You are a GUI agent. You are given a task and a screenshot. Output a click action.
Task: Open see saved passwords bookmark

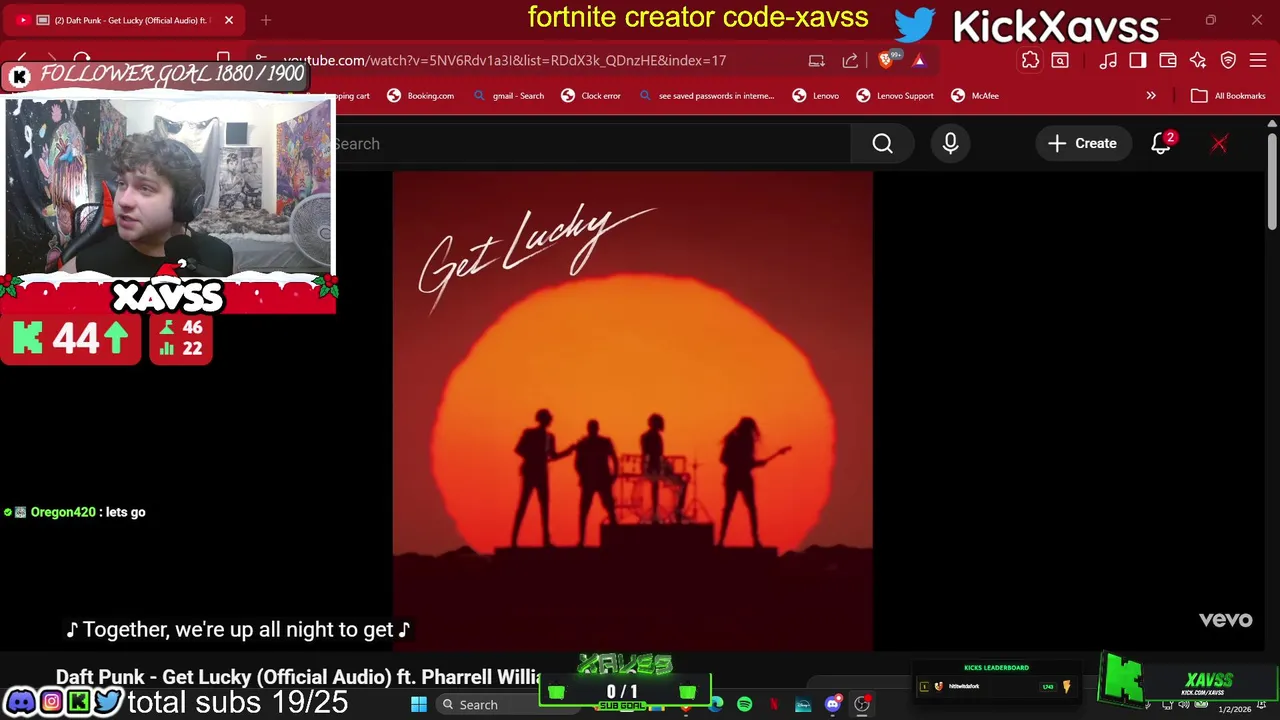click(706, 96)
